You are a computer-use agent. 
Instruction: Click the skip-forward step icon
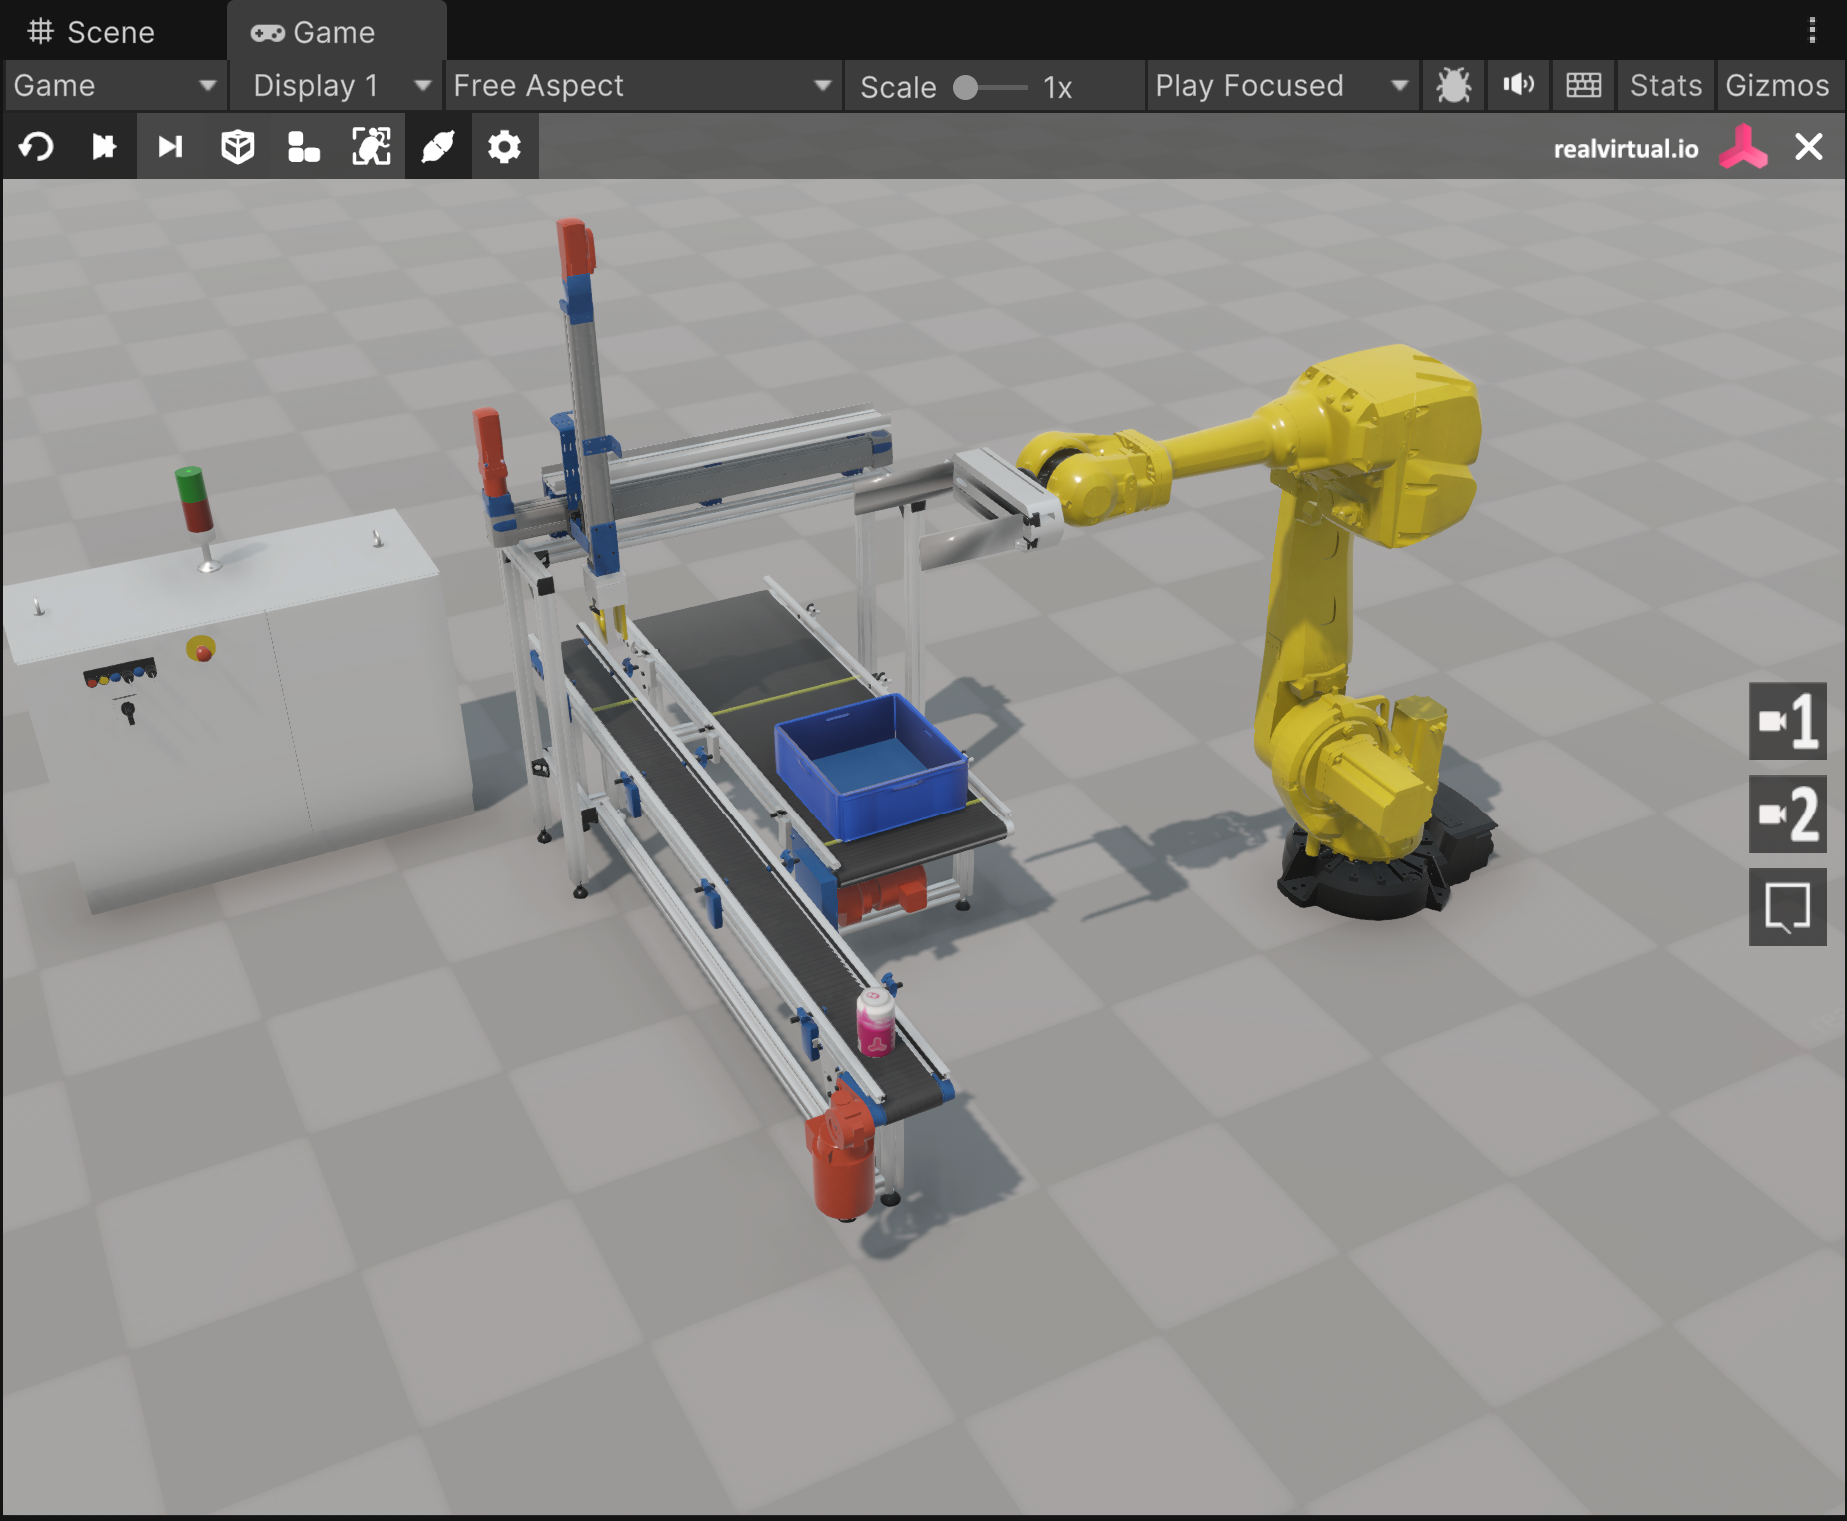pos(170,147)
